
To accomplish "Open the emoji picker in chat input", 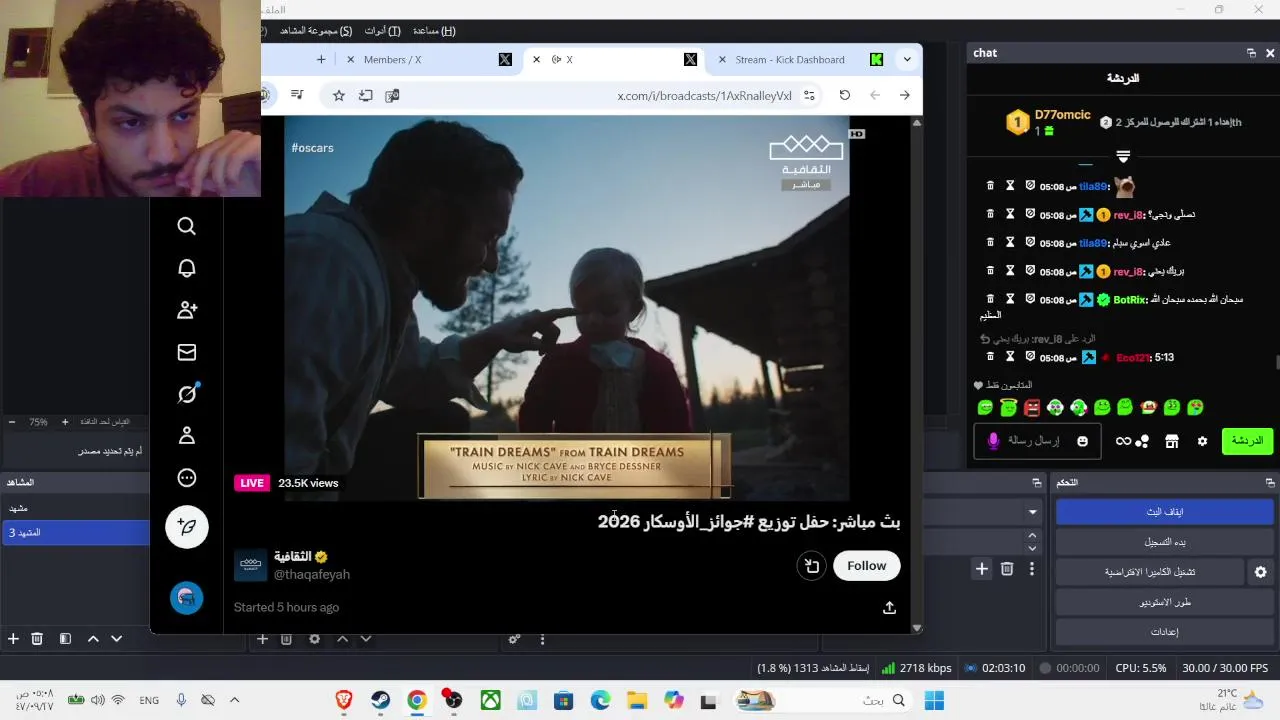I will click(1082, 441).
